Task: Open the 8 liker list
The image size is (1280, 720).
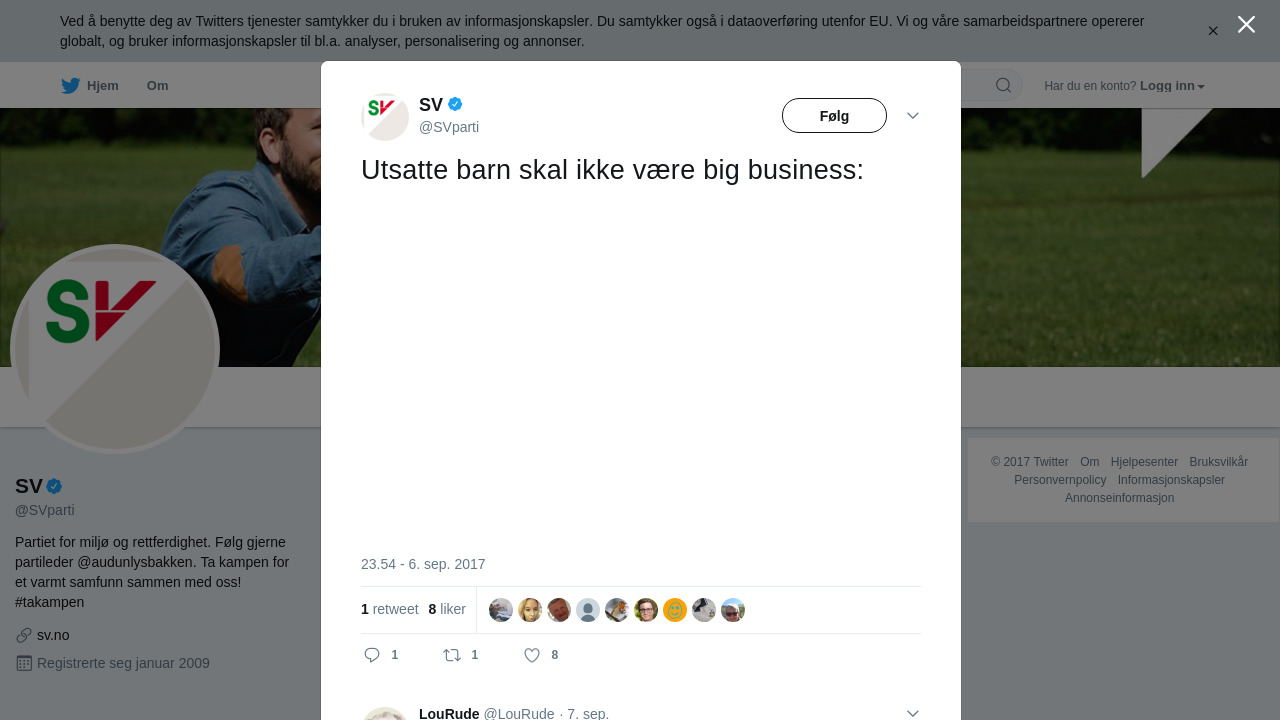Action: pyautogui.click(x=447, y=609)
